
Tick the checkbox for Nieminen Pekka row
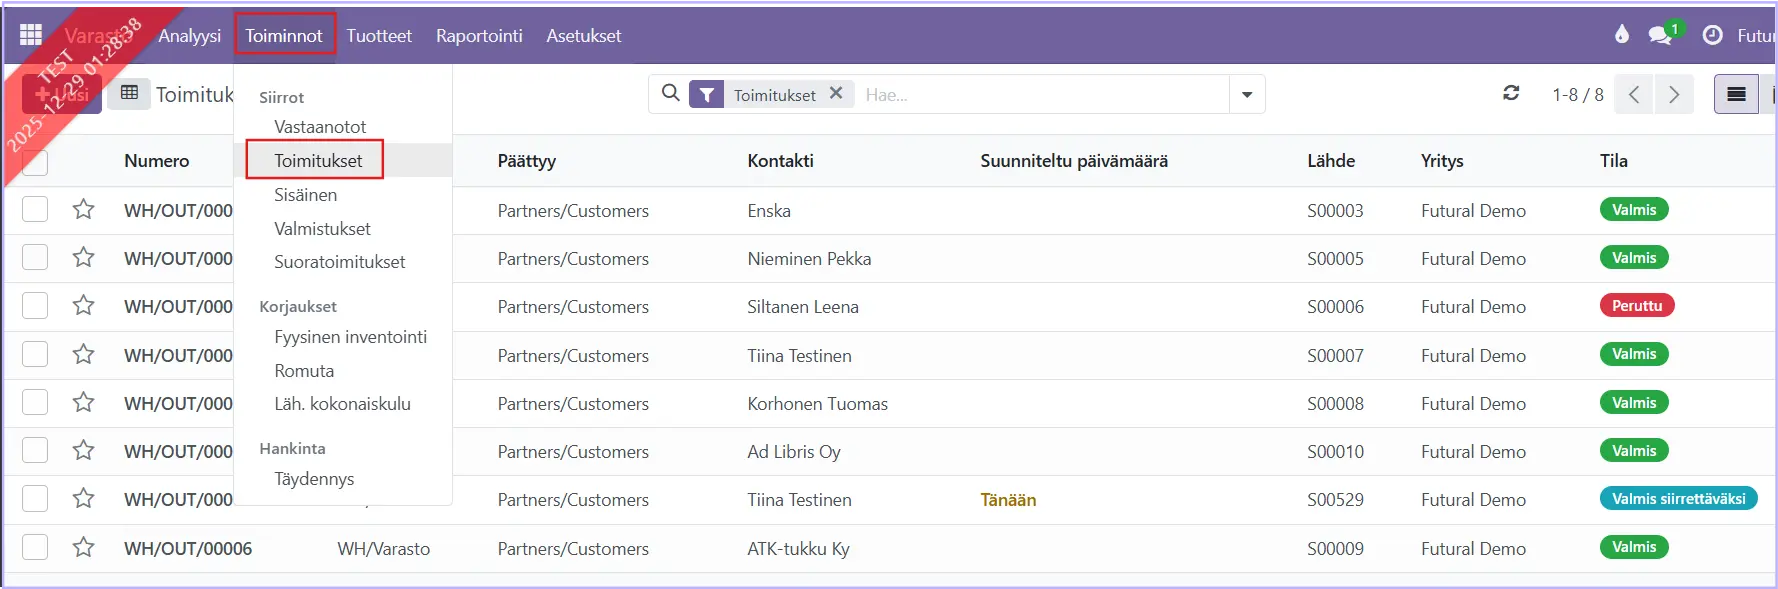pyautogui.click(x=35, y=258)
